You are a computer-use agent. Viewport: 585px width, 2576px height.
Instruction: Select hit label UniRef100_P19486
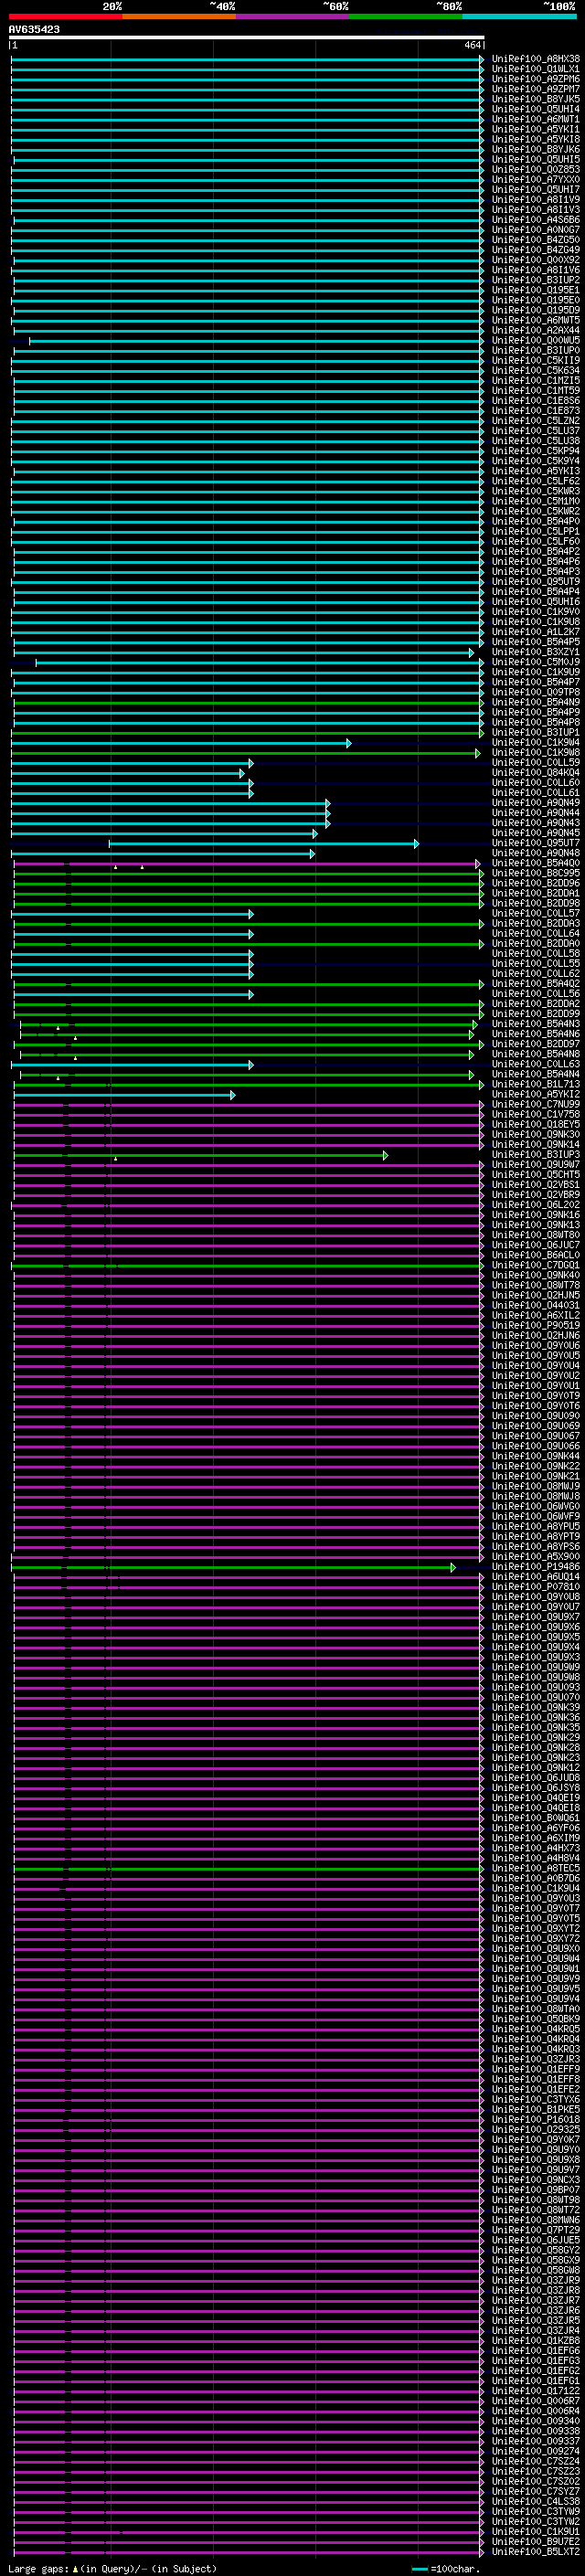536,1567
